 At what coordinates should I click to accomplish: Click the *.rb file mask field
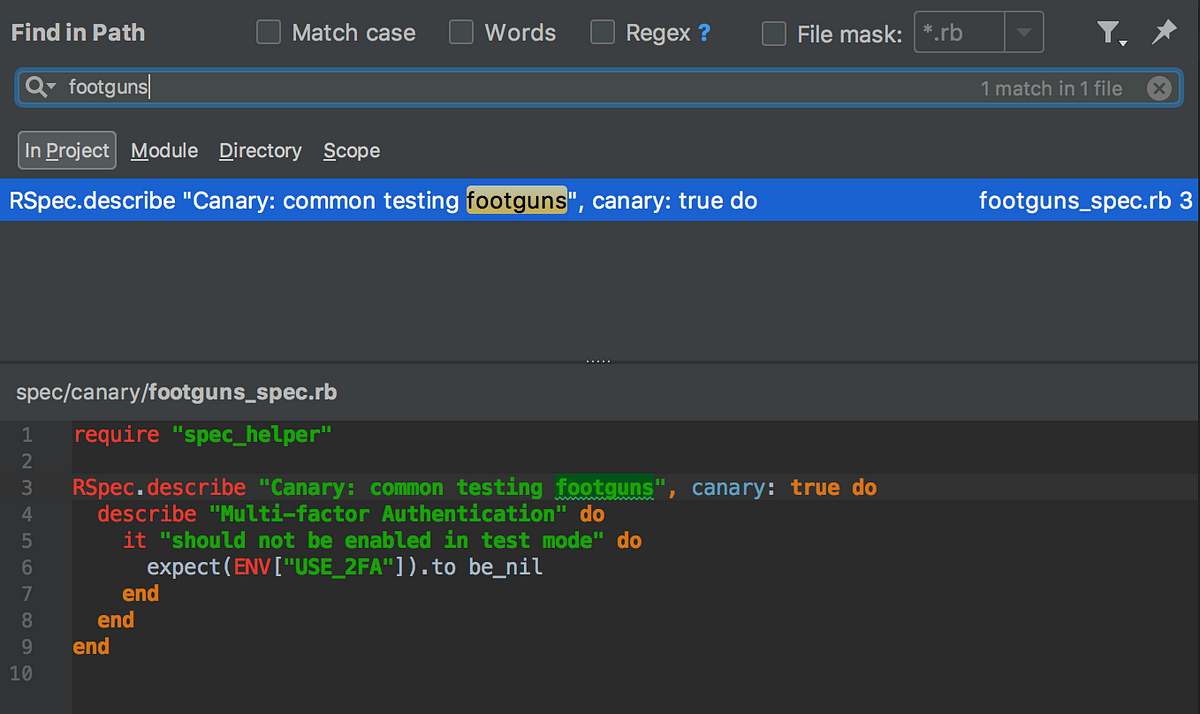959,33
